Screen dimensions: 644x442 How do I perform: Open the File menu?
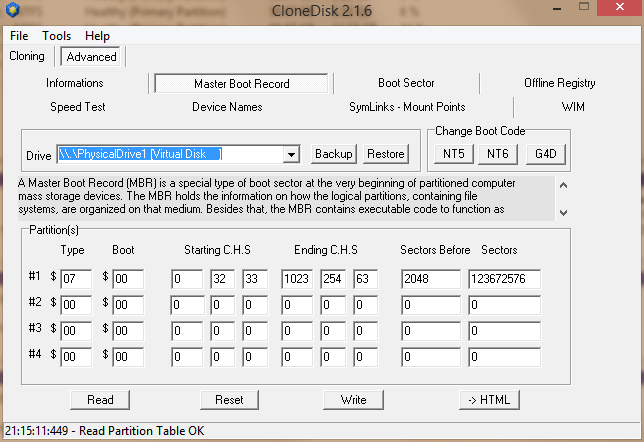pyautogui.click(x=19, y=36)
